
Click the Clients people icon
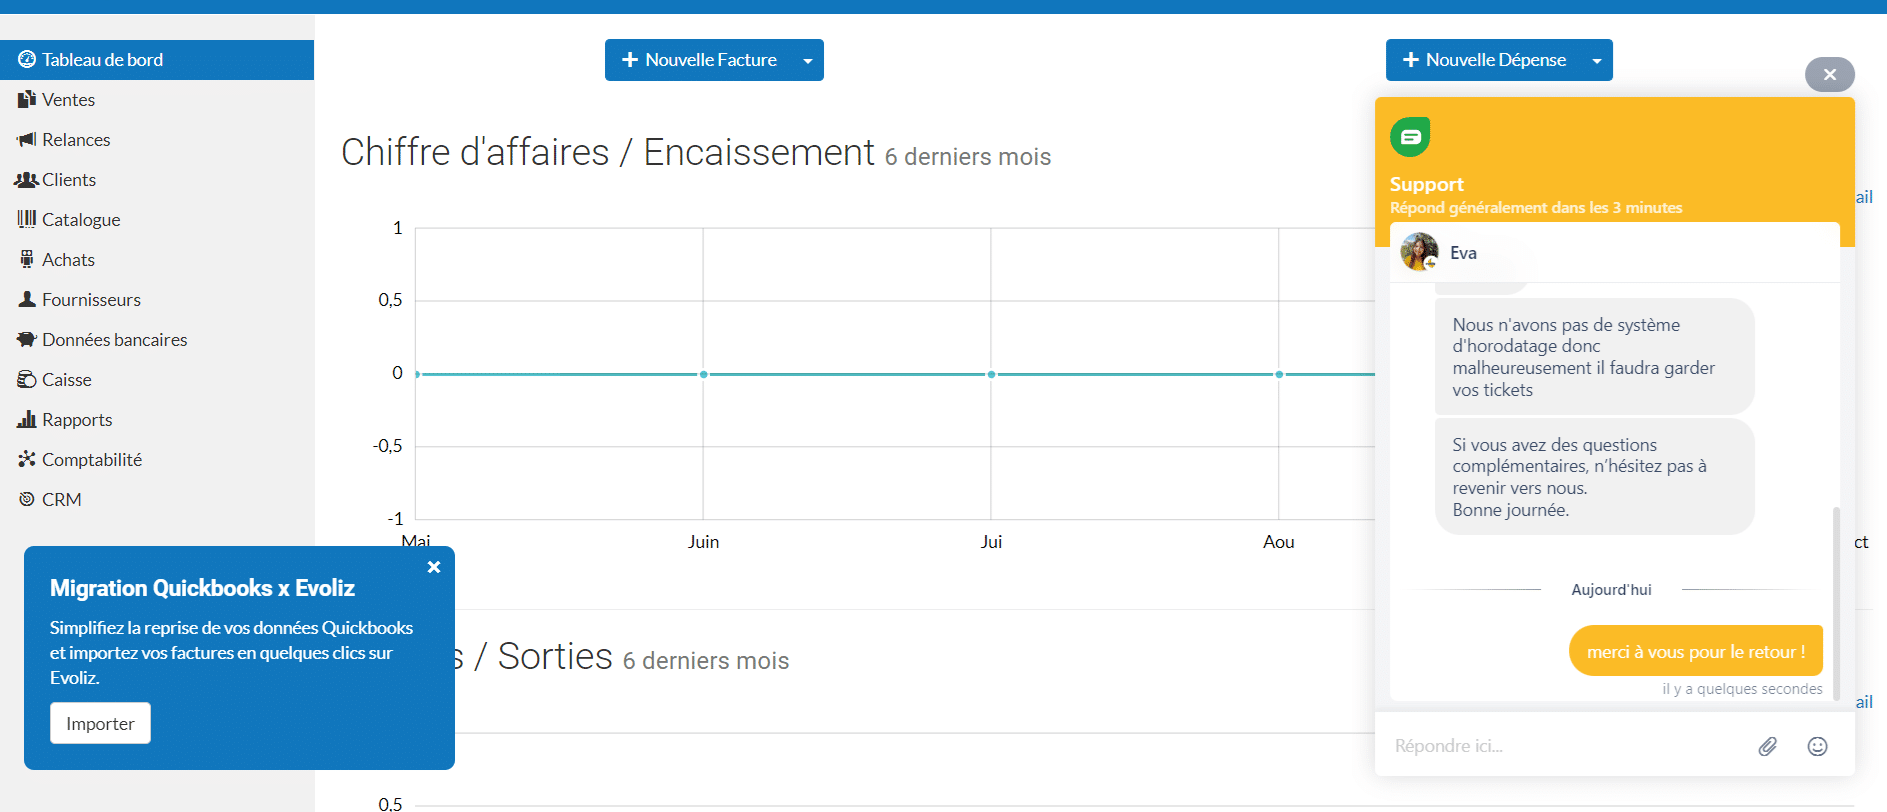(27, 180)
